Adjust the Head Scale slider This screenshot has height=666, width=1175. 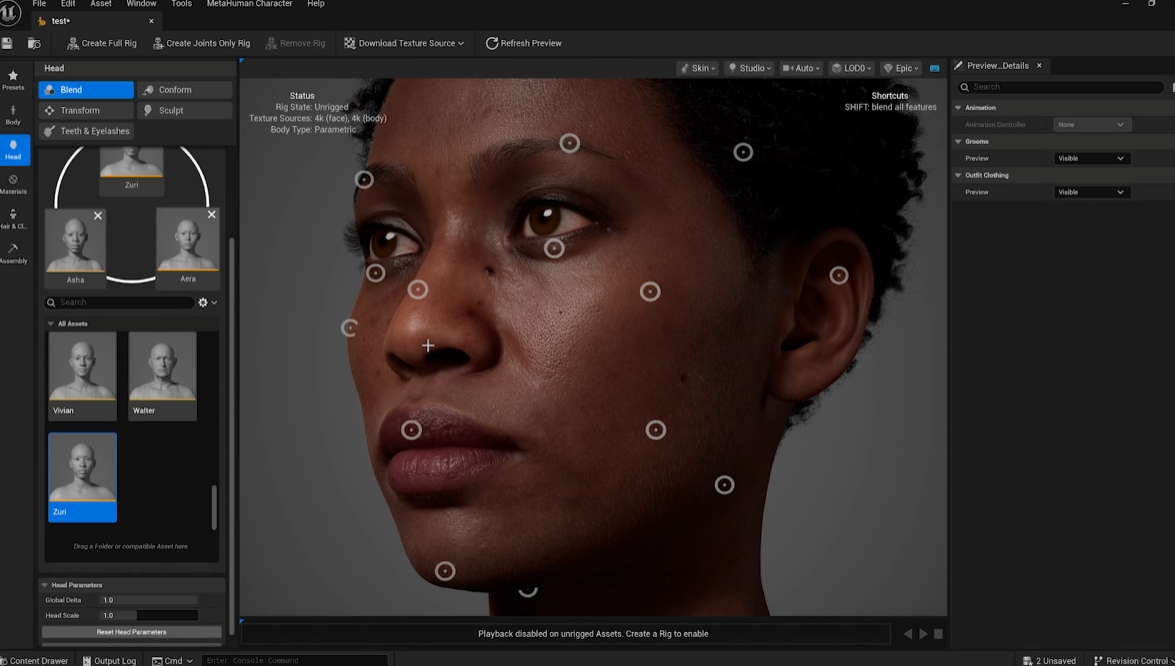149,616
